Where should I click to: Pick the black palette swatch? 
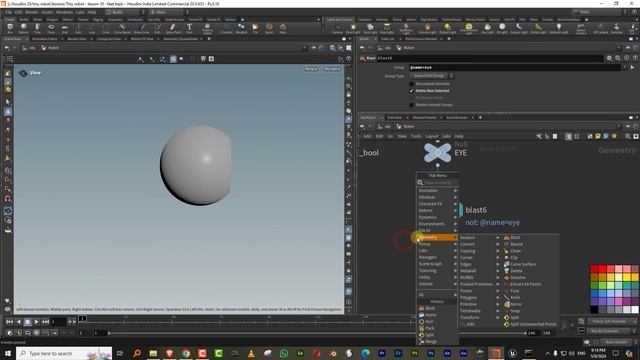(594, 310)
